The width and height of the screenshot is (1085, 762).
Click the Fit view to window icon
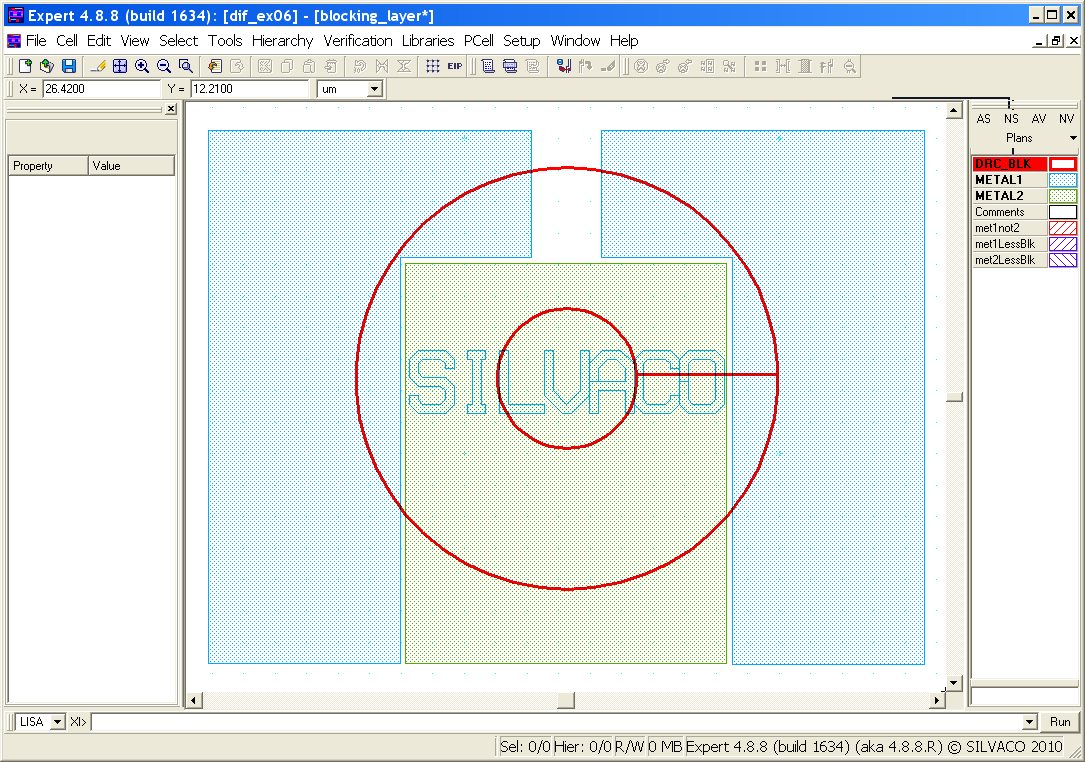click(120, 66)
